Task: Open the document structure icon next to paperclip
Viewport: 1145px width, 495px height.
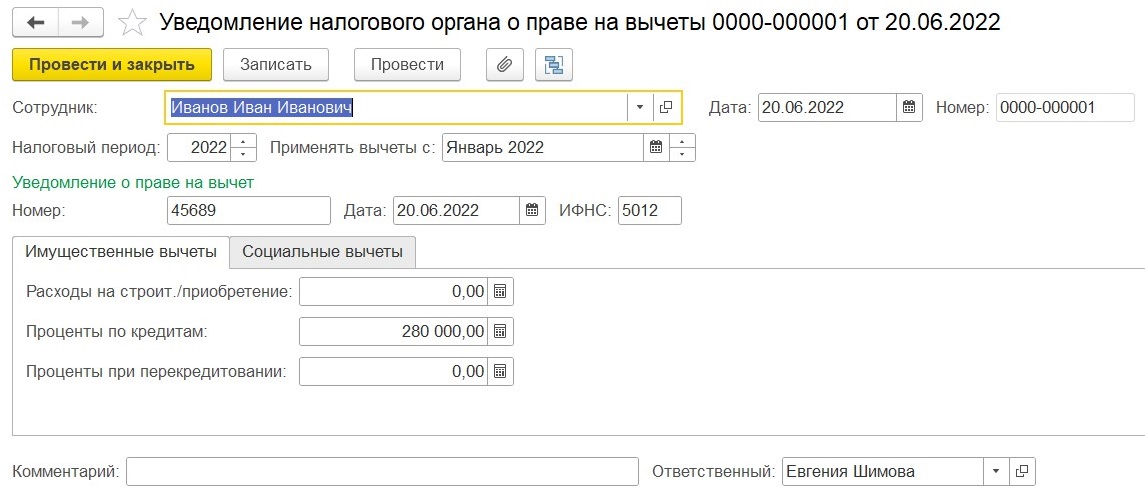Action: 554,64
